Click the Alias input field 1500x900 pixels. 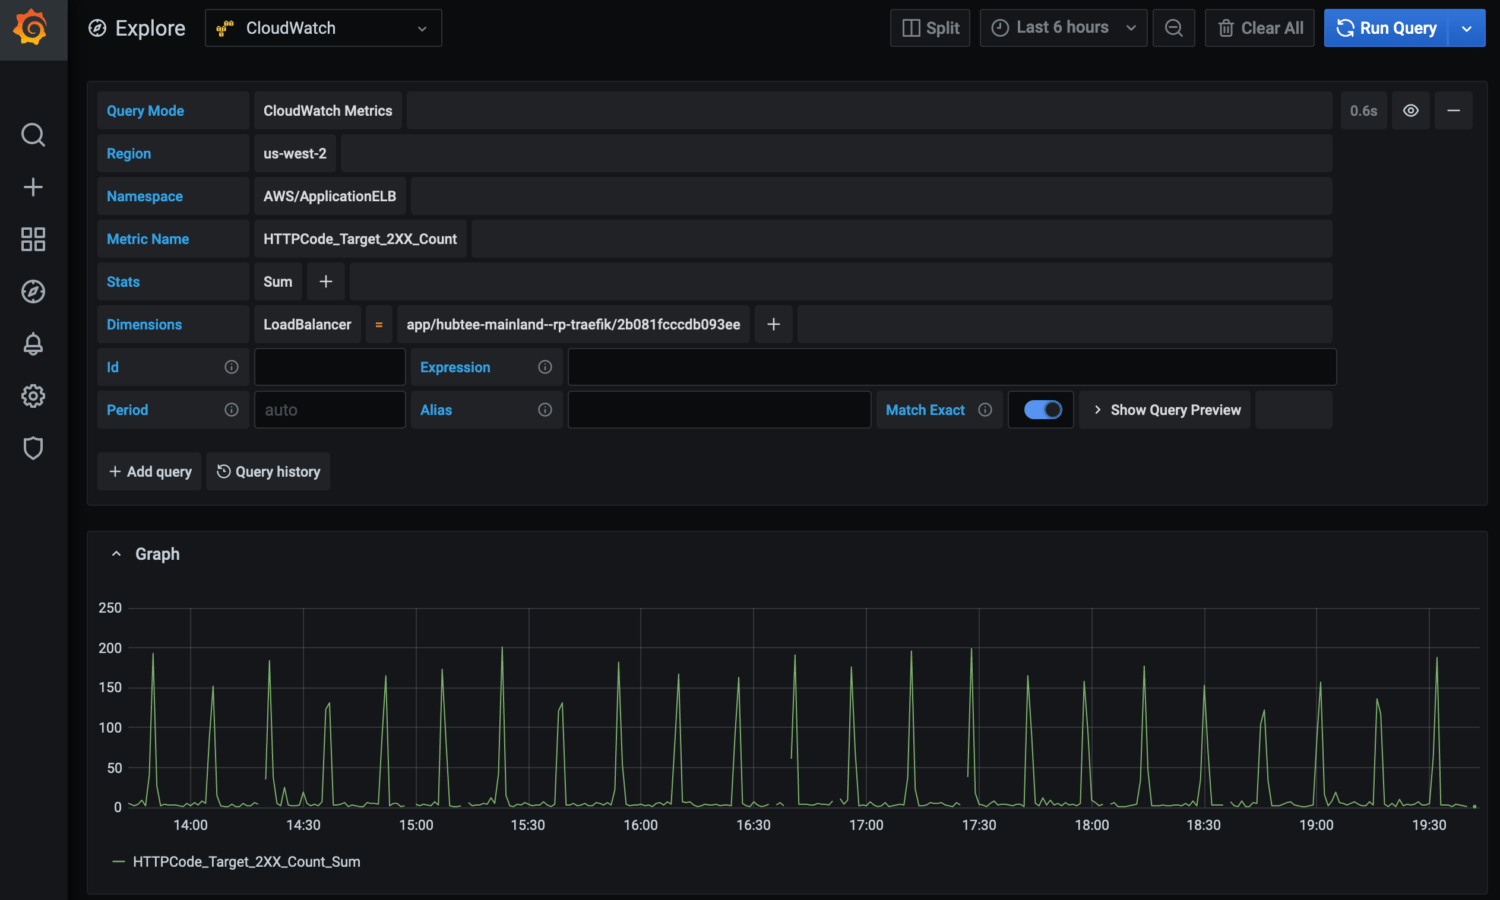click(719, 410)
